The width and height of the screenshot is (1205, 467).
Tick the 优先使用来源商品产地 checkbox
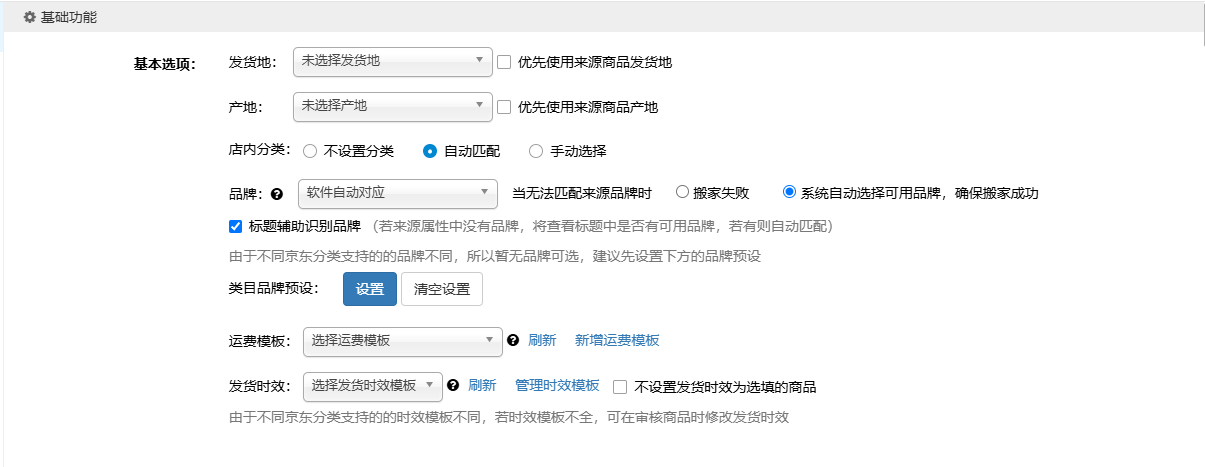click(x=504, y=106)
